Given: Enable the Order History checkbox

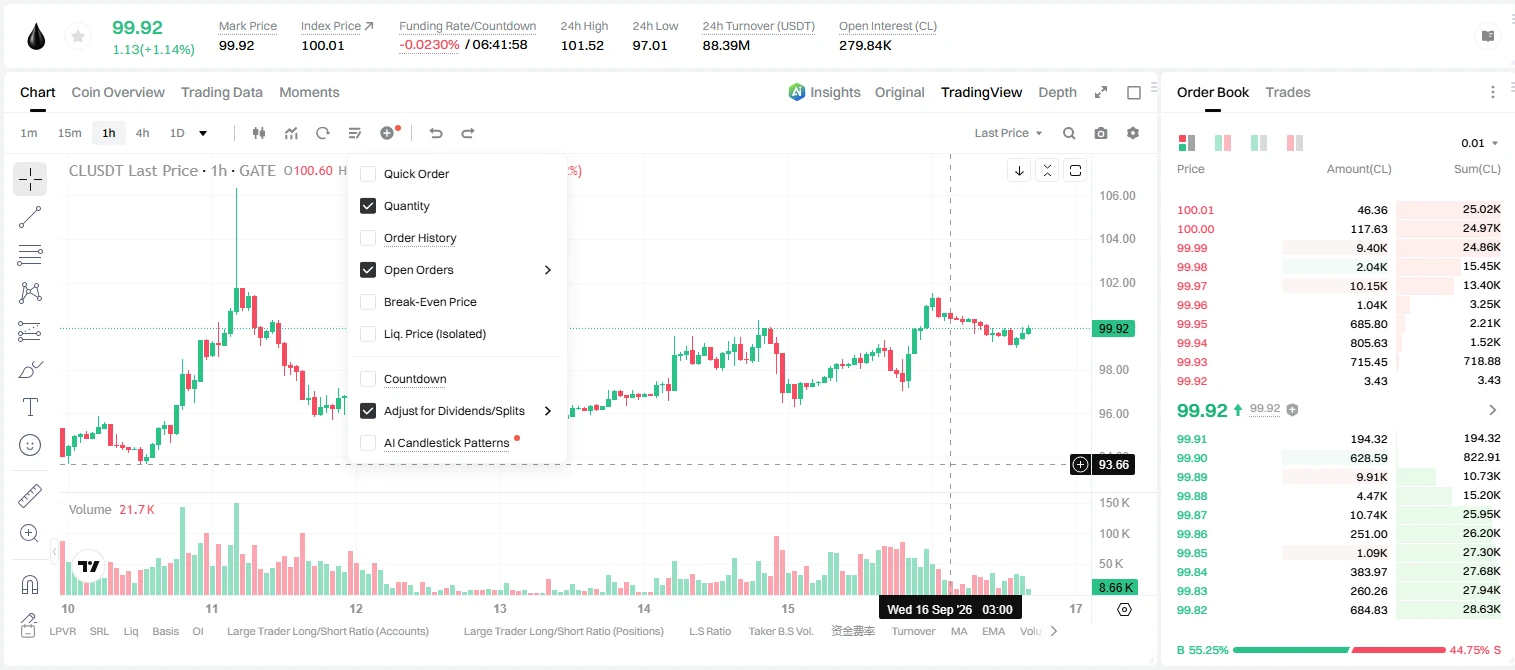Looking at the screenshot, I should (368, 238).
